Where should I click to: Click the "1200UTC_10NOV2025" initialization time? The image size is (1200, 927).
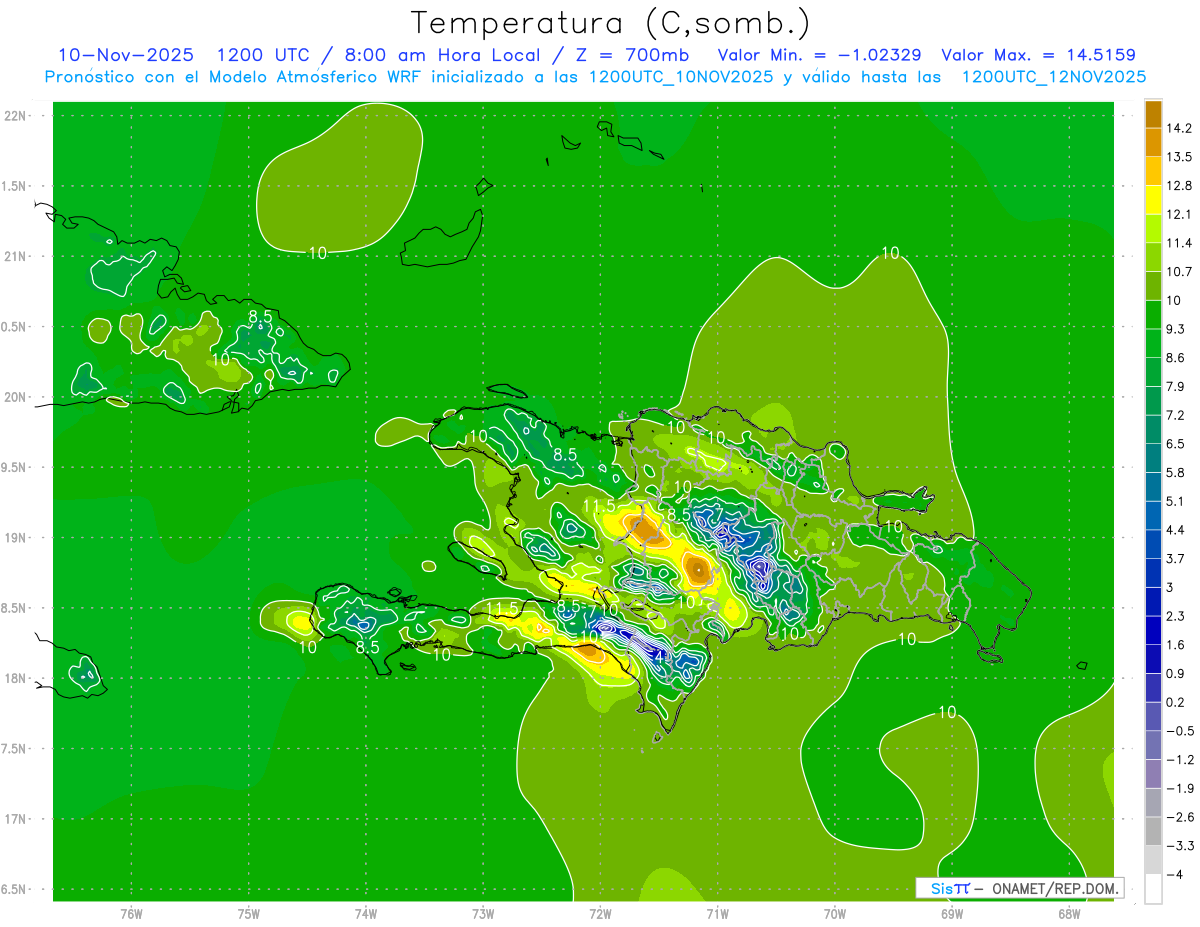click(680, 77)
